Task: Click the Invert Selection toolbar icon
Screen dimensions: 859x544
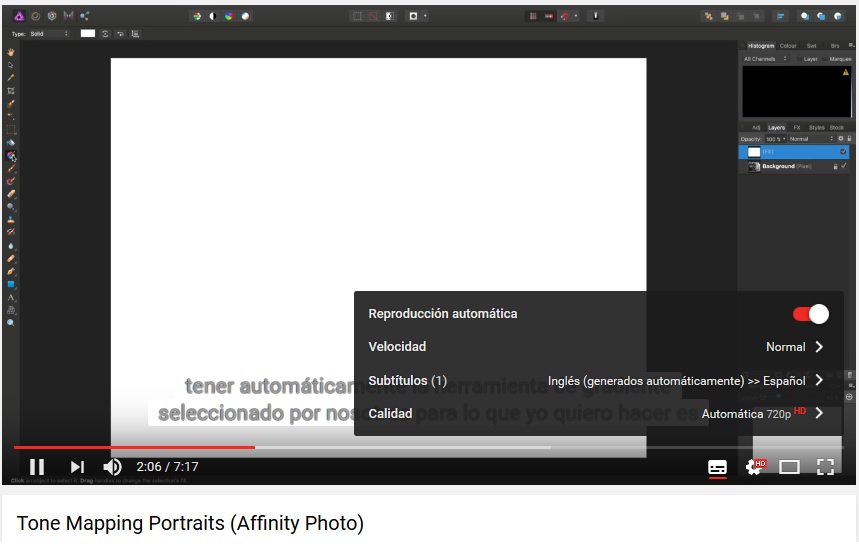Action: pos(390,16)
